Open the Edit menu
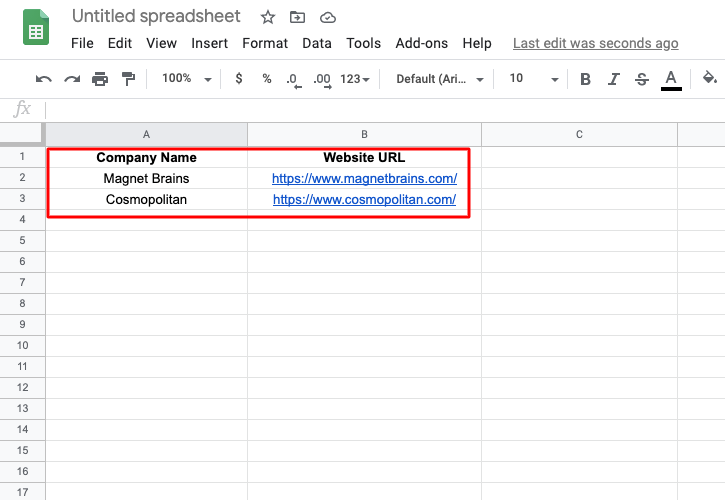Viewport: 725px width, 500px height. coord(120,43)
